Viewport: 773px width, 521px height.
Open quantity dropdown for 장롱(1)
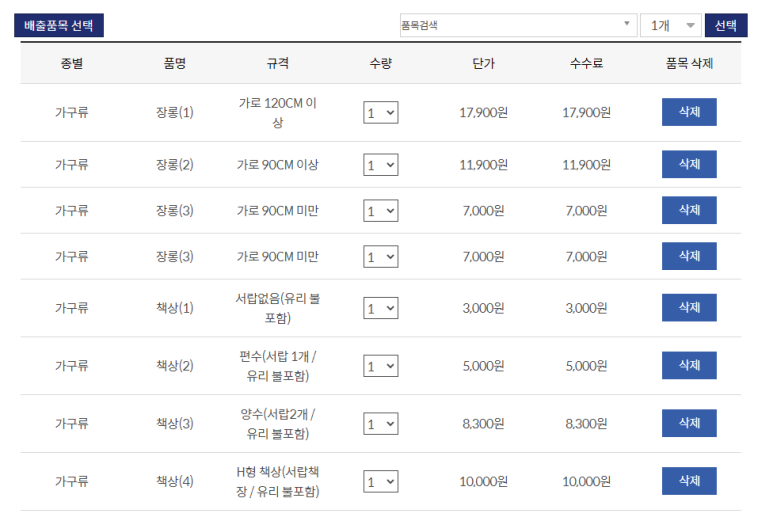tap(381, 113)
